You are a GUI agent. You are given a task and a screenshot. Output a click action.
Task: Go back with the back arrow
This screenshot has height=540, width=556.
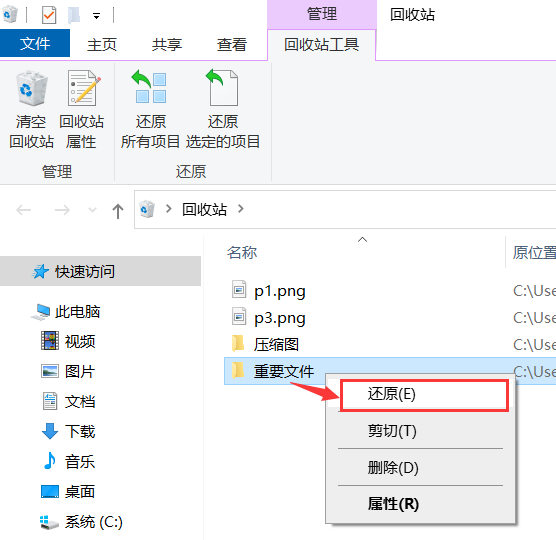coord(24,210)
